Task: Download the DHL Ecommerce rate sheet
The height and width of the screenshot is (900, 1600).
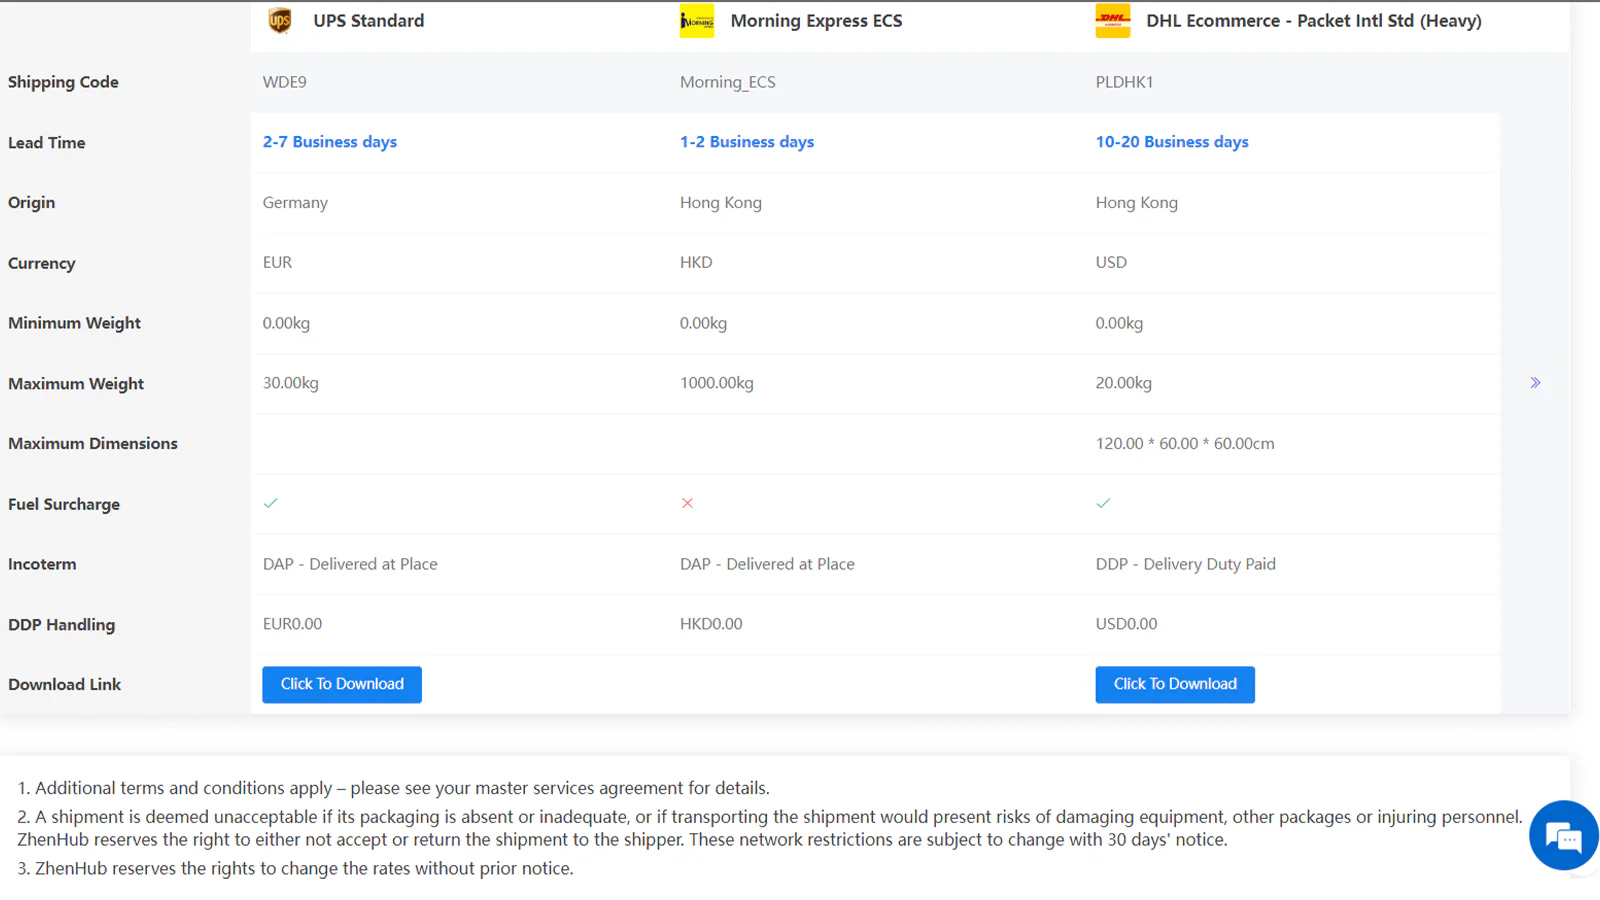Action: click(x=1175, y=684)
